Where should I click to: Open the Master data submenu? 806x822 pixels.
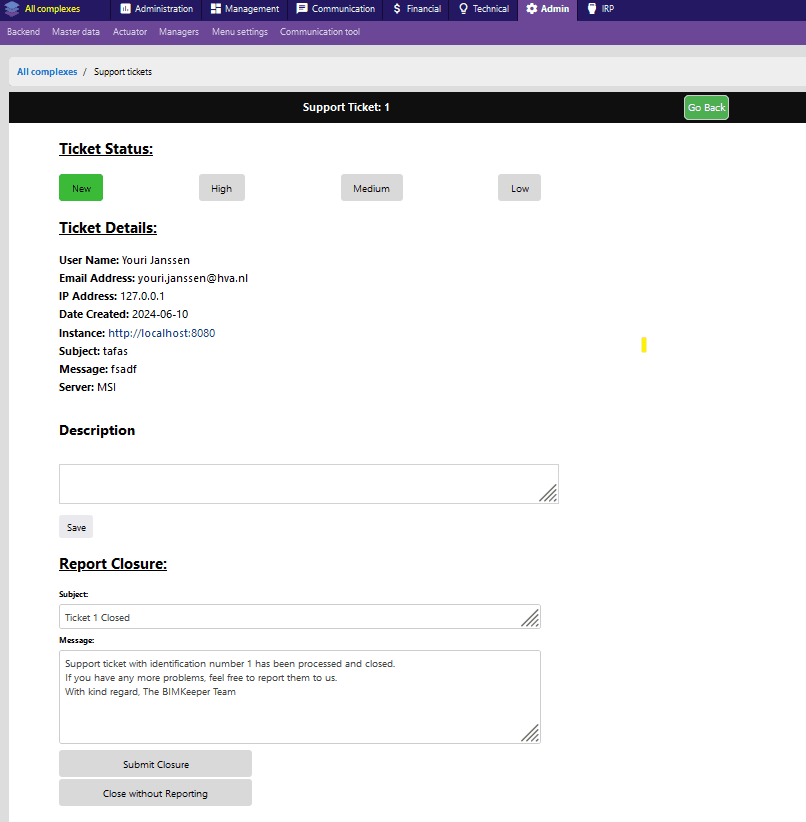(76, 32)
